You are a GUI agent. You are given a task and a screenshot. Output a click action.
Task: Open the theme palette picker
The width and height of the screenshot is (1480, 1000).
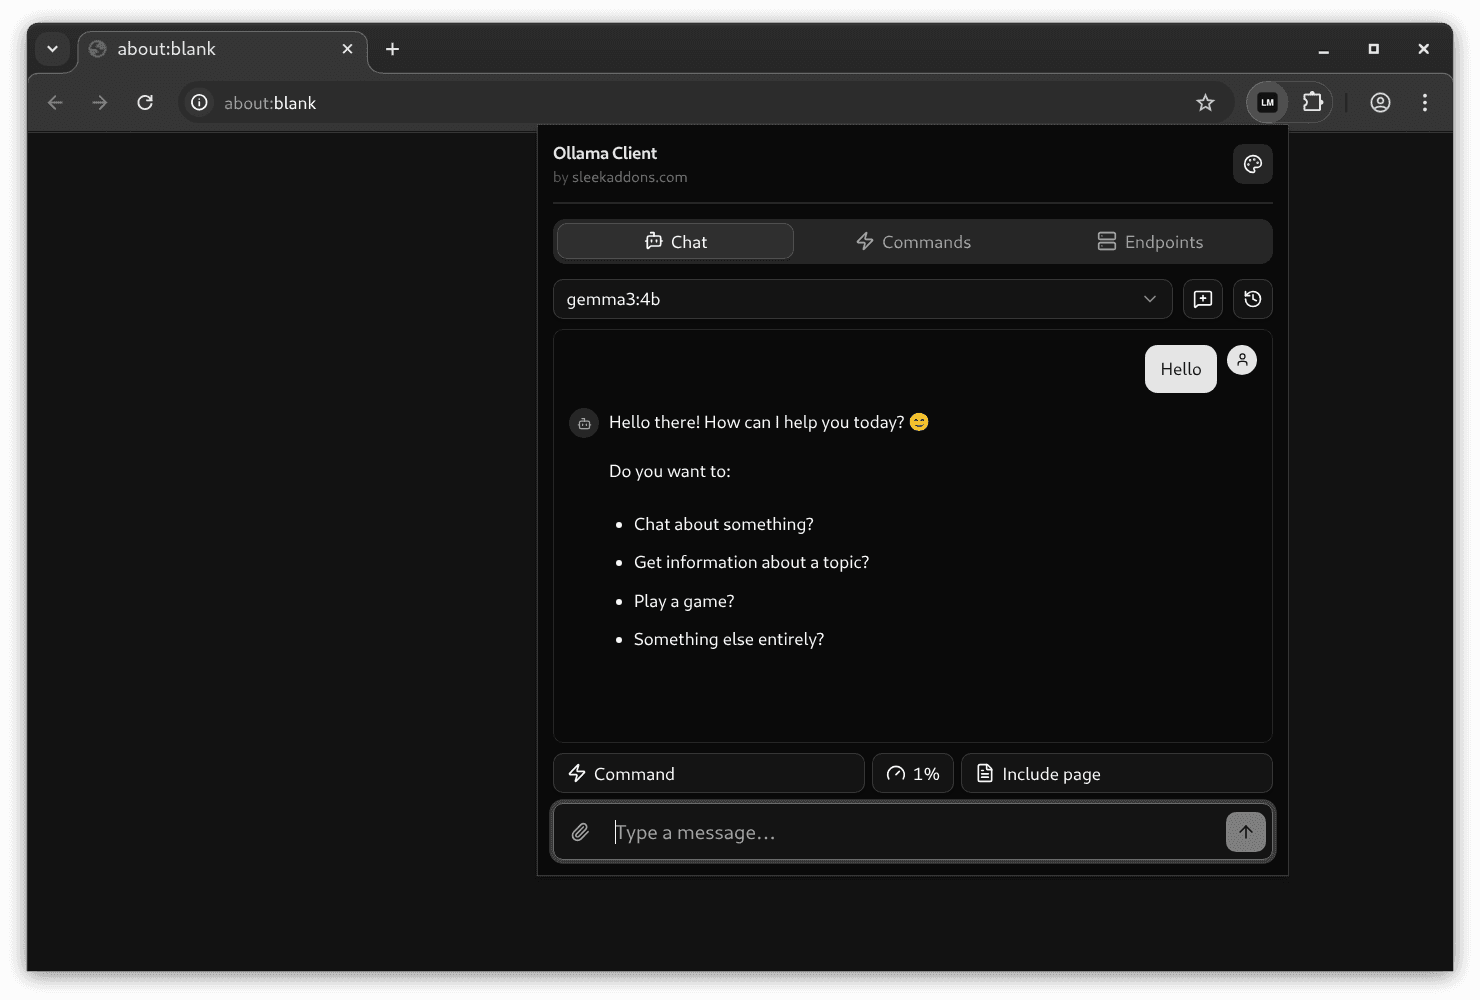(x=1252, y=163)
